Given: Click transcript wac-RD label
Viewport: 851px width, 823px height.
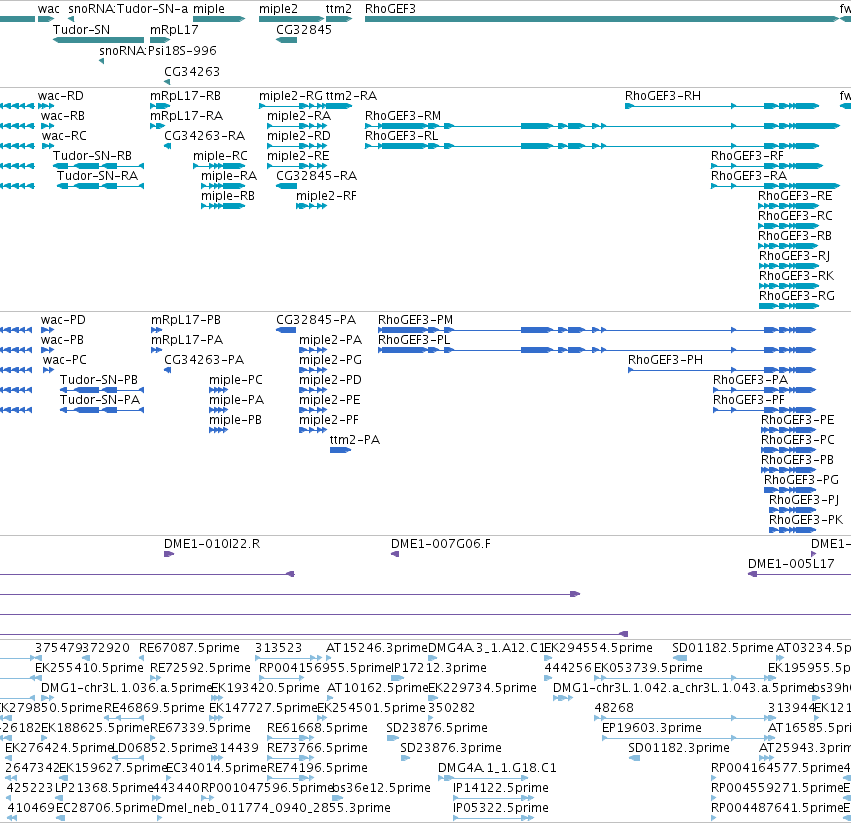Looking at the screenshot, I should tap(61, 96).
